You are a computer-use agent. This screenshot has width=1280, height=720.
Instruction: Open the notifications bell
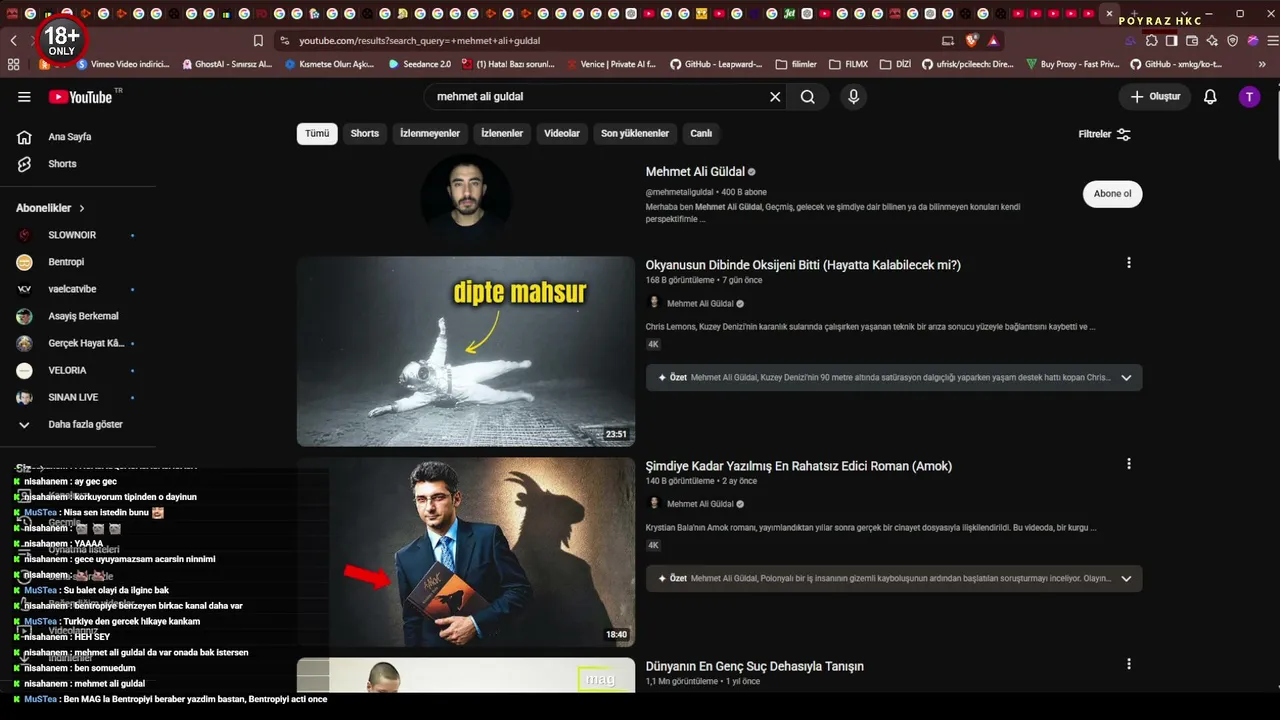(1210, 97)
